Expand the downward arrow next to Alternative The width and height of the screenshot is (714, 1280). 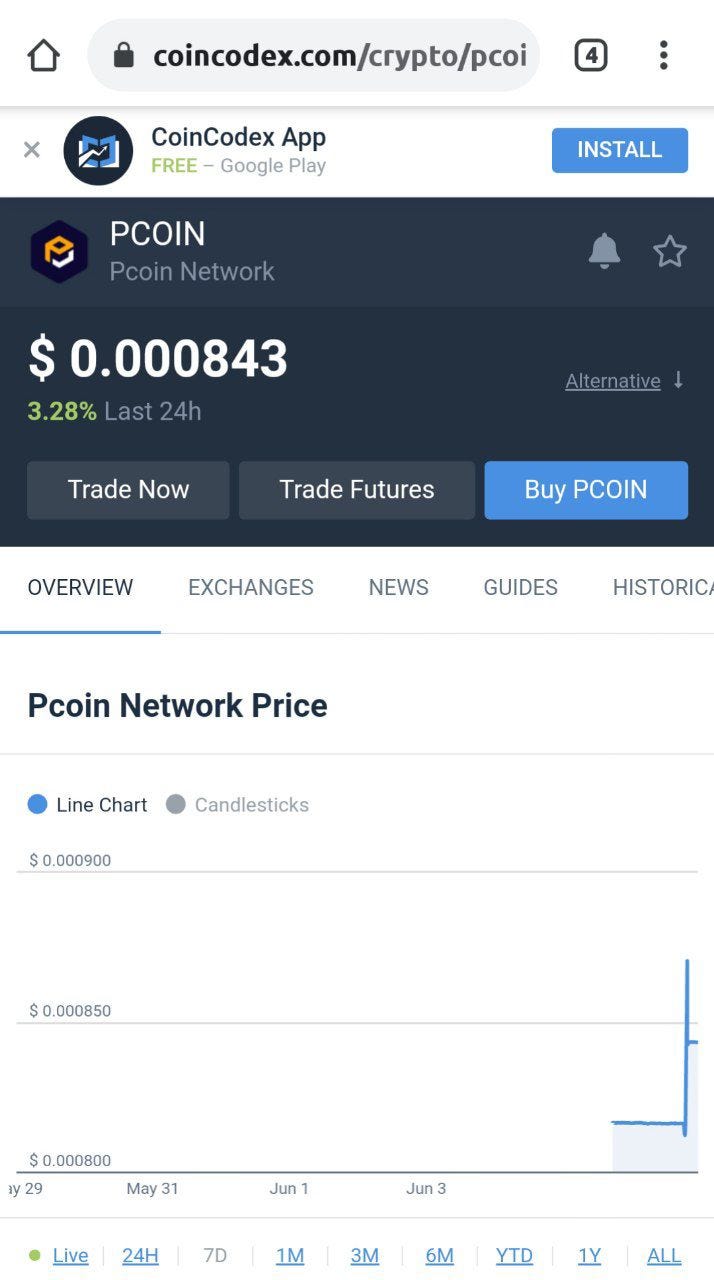pos(679,381)
